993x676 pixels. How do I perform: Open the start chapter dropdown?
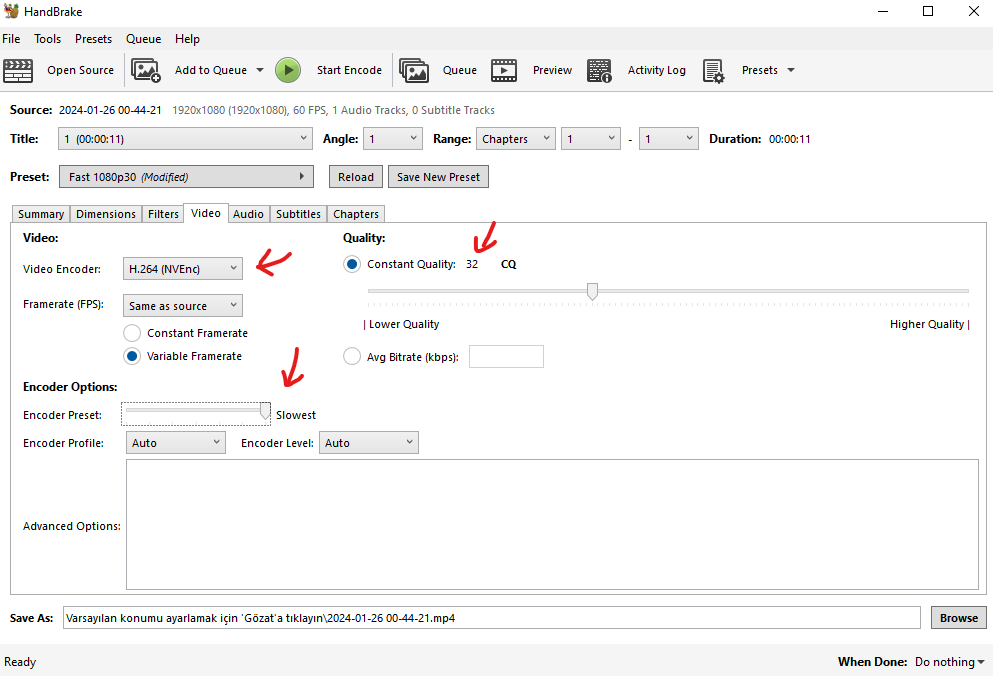point(591,139)
